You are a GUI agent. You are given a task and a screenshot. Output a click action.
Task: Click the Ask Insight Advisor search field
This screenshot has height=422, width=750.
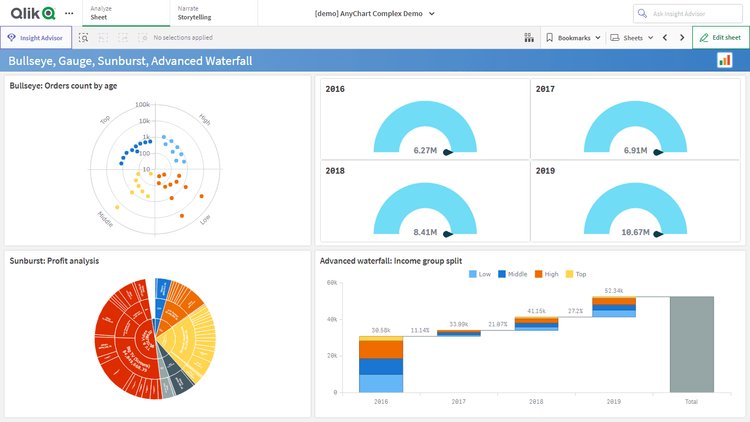click(x=690, y=13)
